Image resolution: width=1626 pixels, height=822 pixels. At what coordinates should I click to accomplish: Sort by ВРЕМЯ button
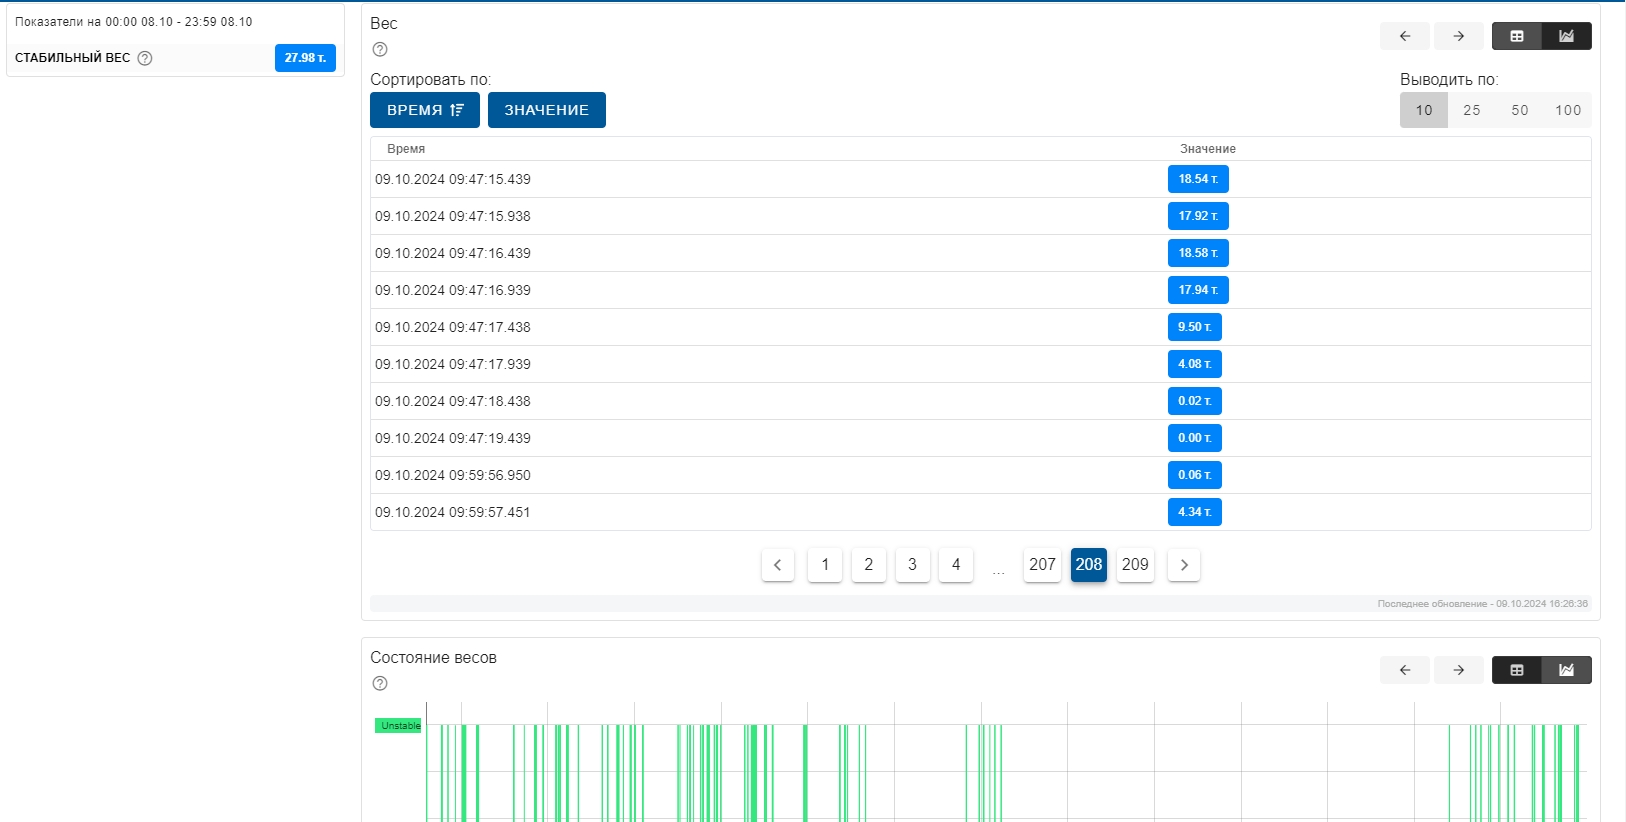pyautogui.click(x=425, y=110)
